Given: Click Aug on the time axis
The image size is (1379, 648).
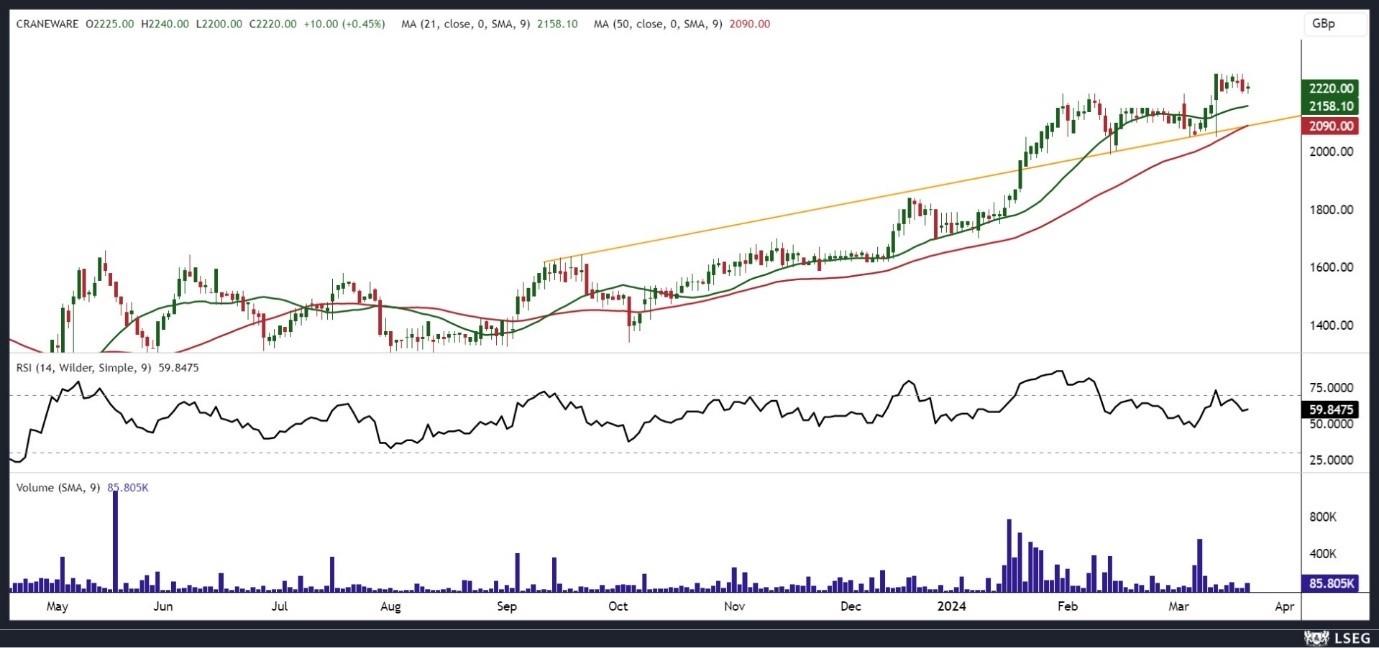Looking at the screenshot, I should point(391,607).
